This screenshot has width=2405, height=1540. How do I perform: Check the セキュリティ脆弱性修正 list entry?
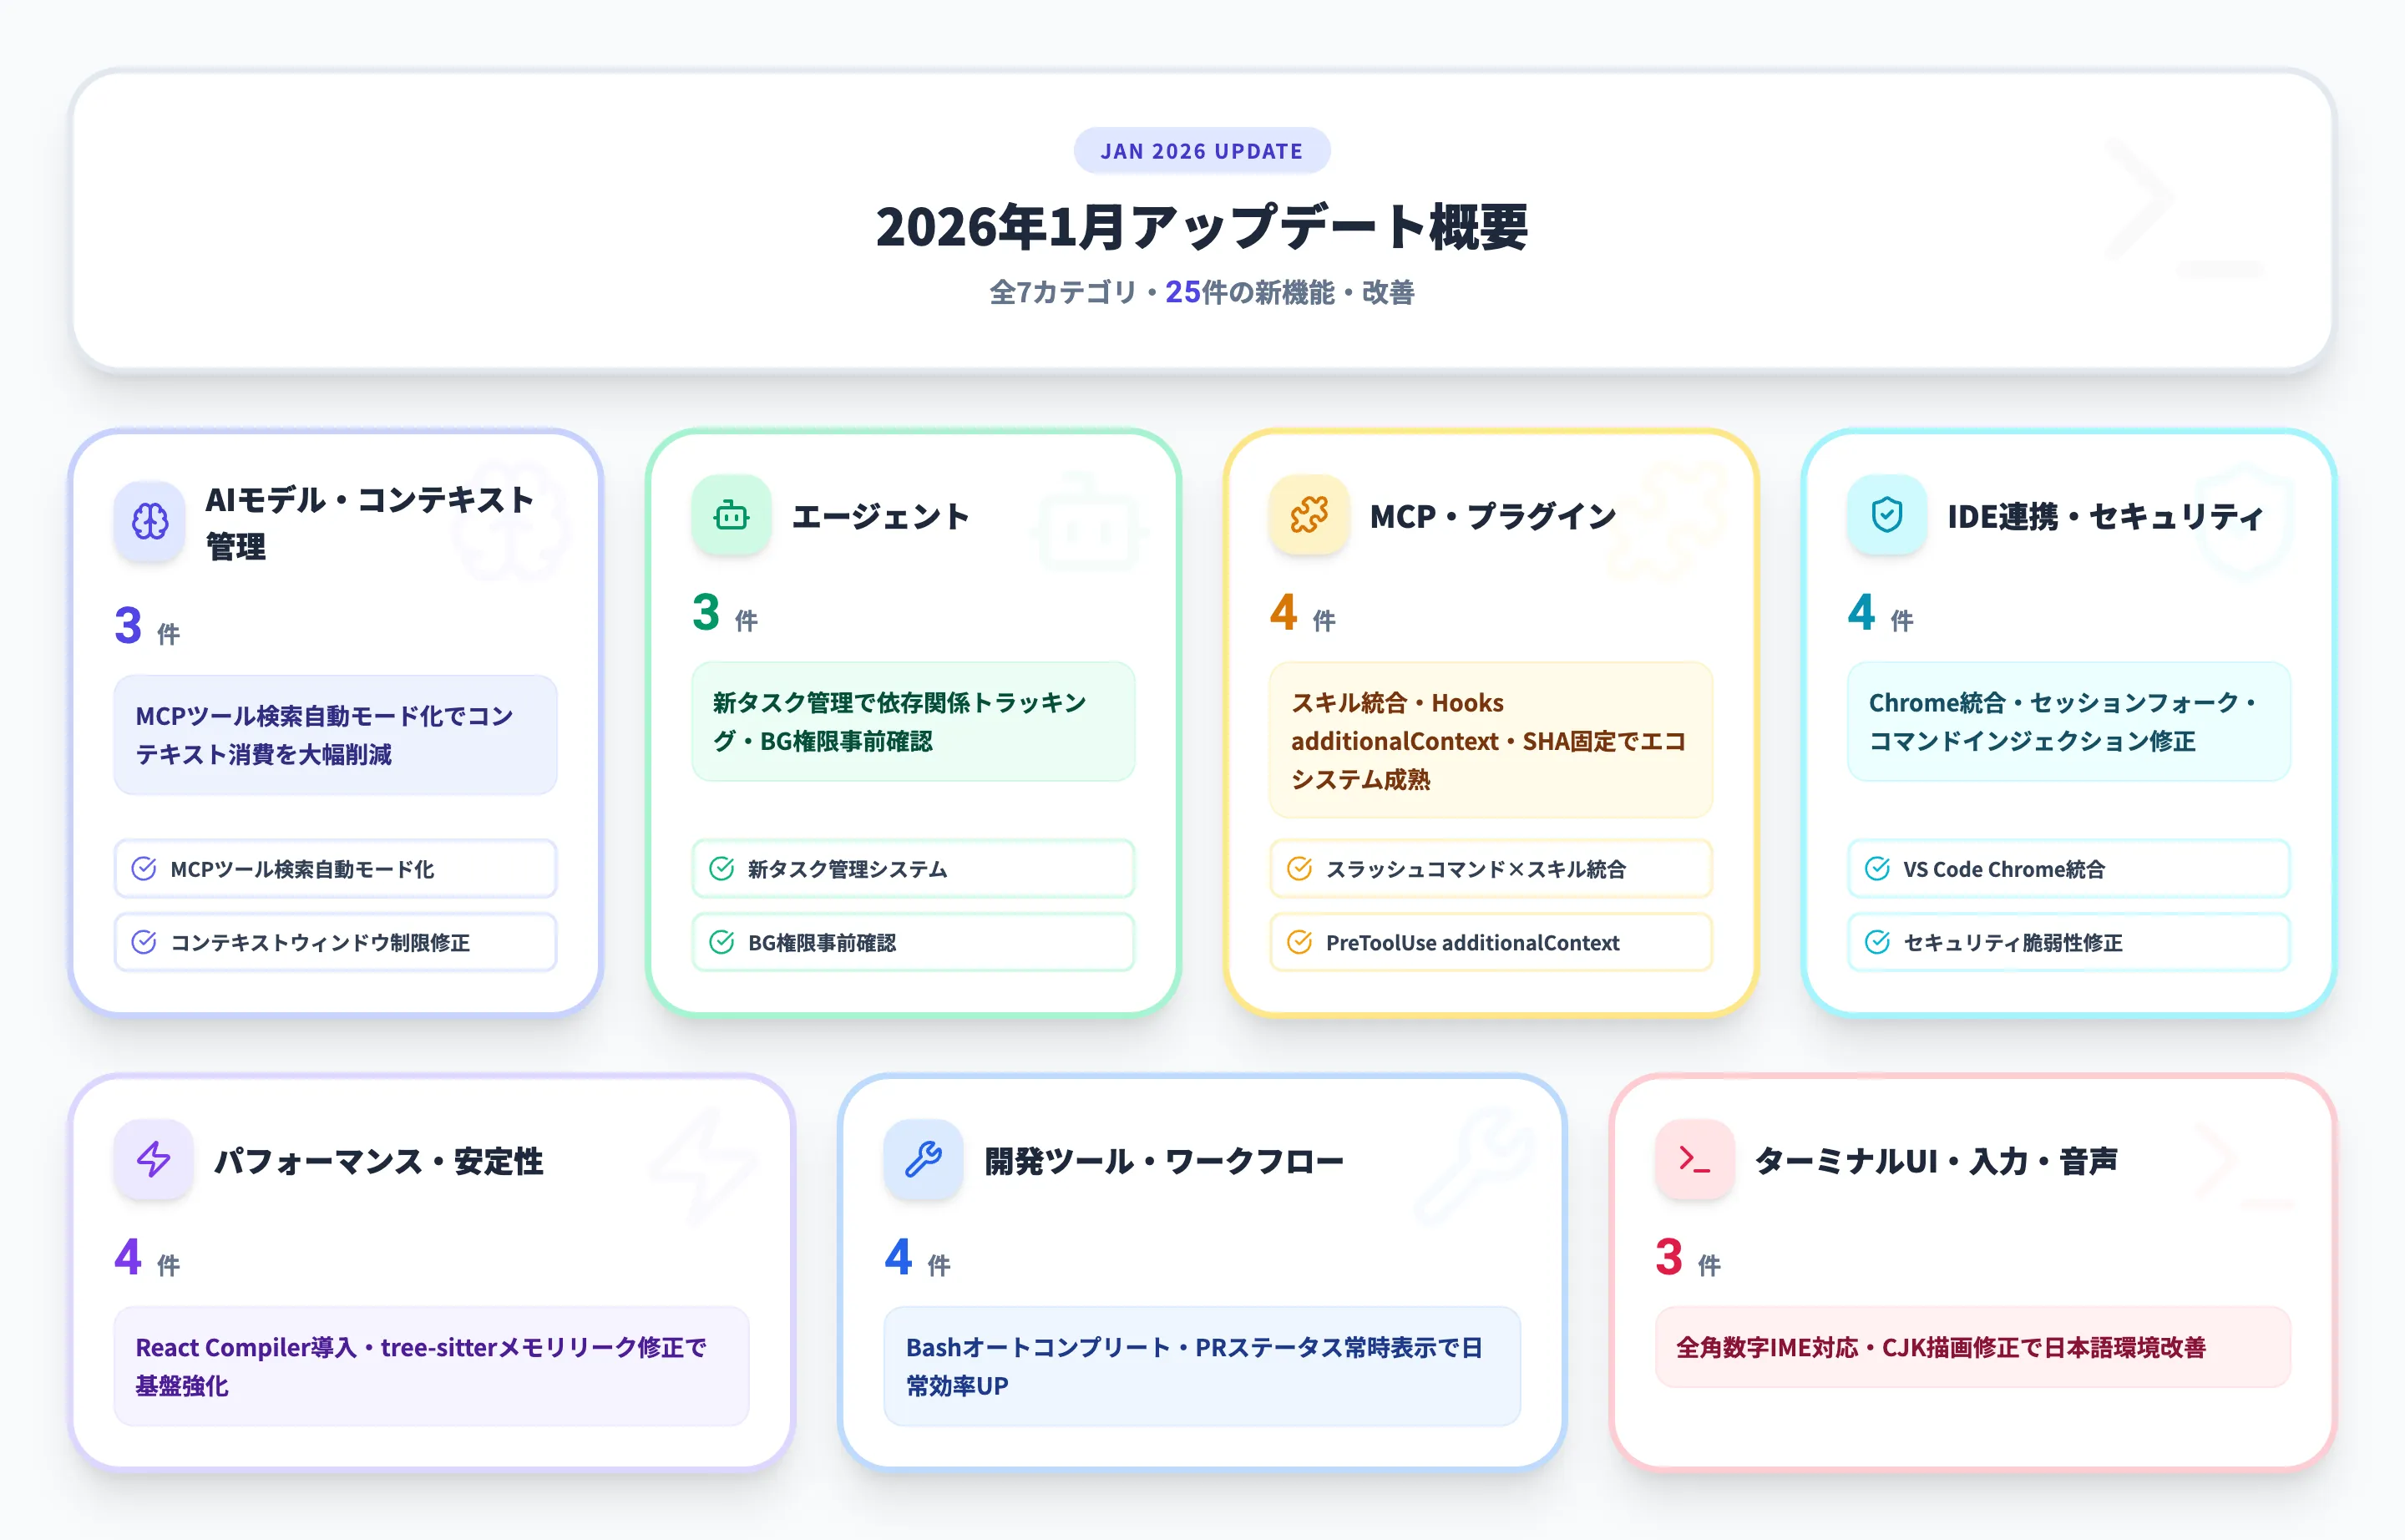click(2066, 942)
